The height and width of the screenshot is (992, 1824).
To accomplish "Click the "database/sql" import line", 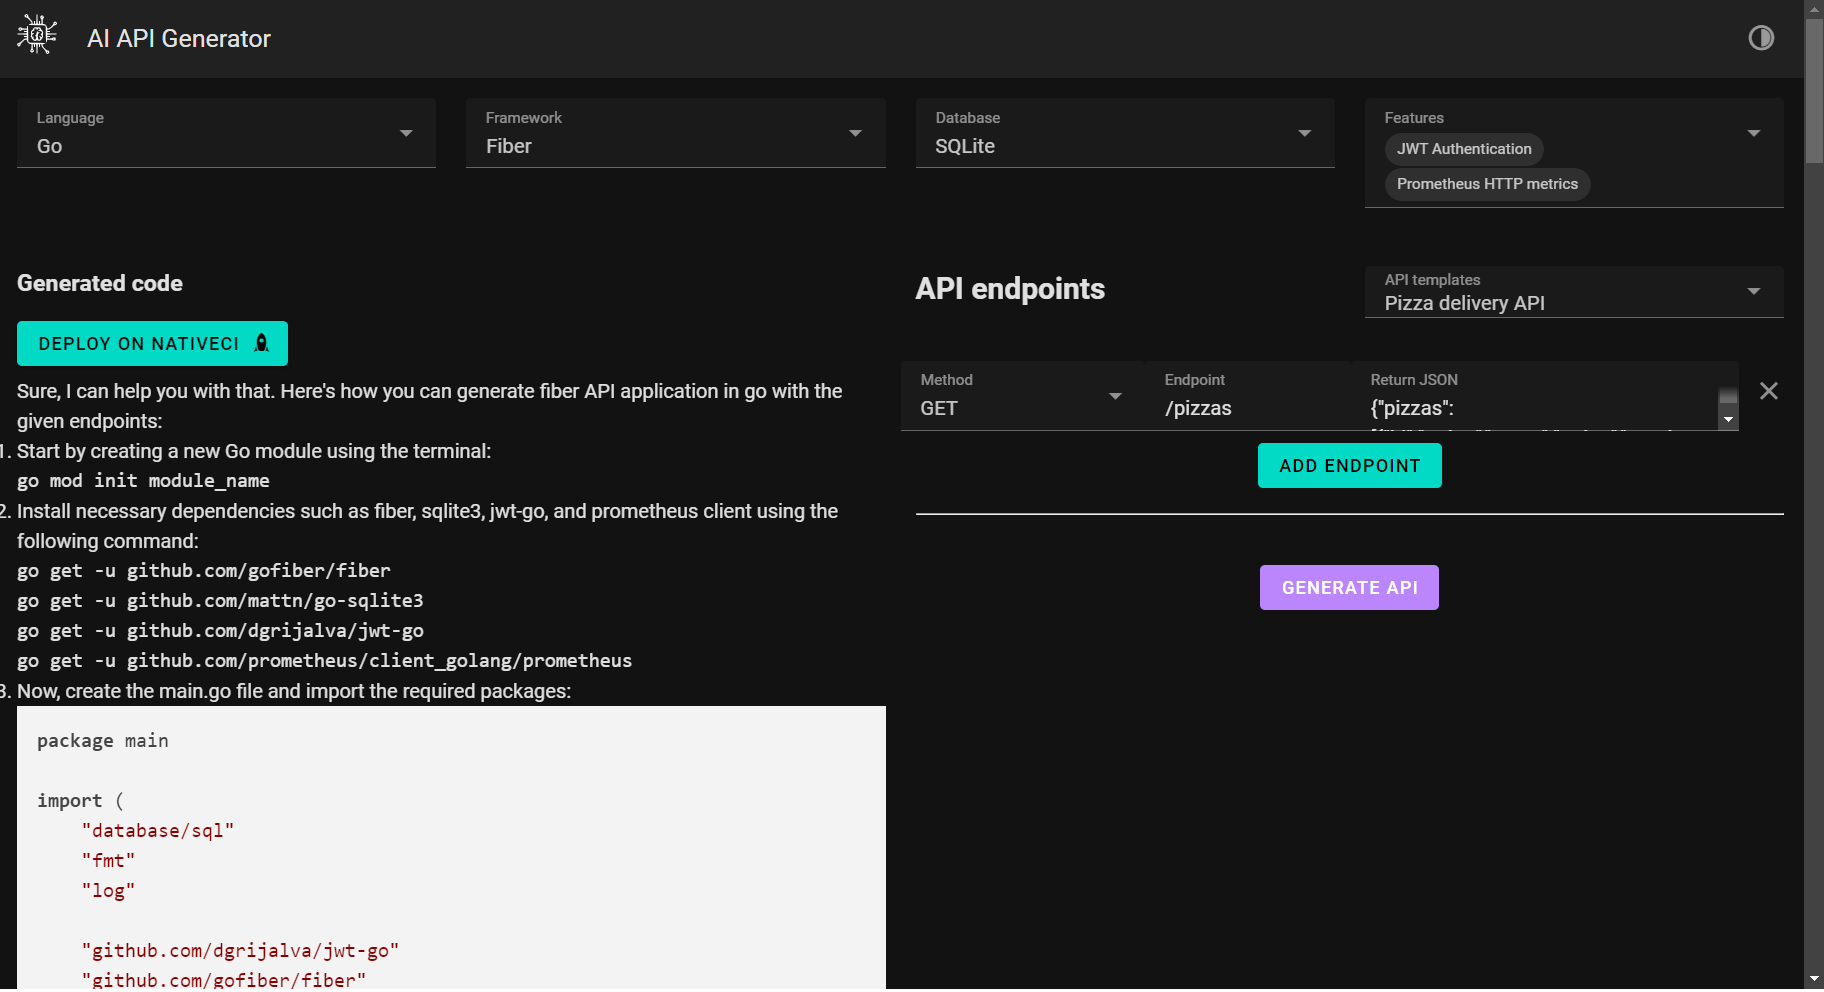I will pos(158,831).
